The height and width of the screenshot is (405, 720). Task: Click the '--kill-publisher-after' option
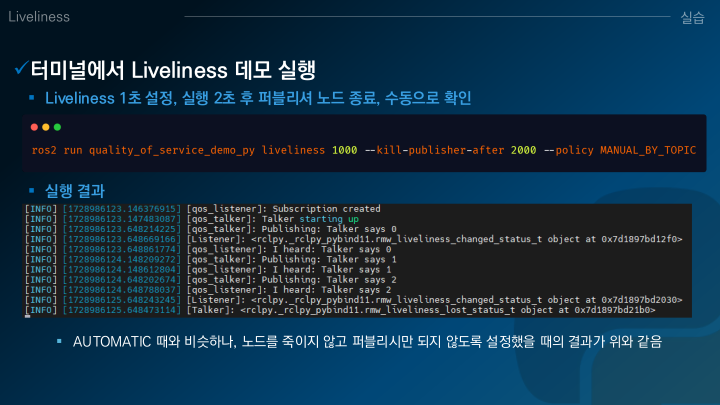tap(434, 150)
